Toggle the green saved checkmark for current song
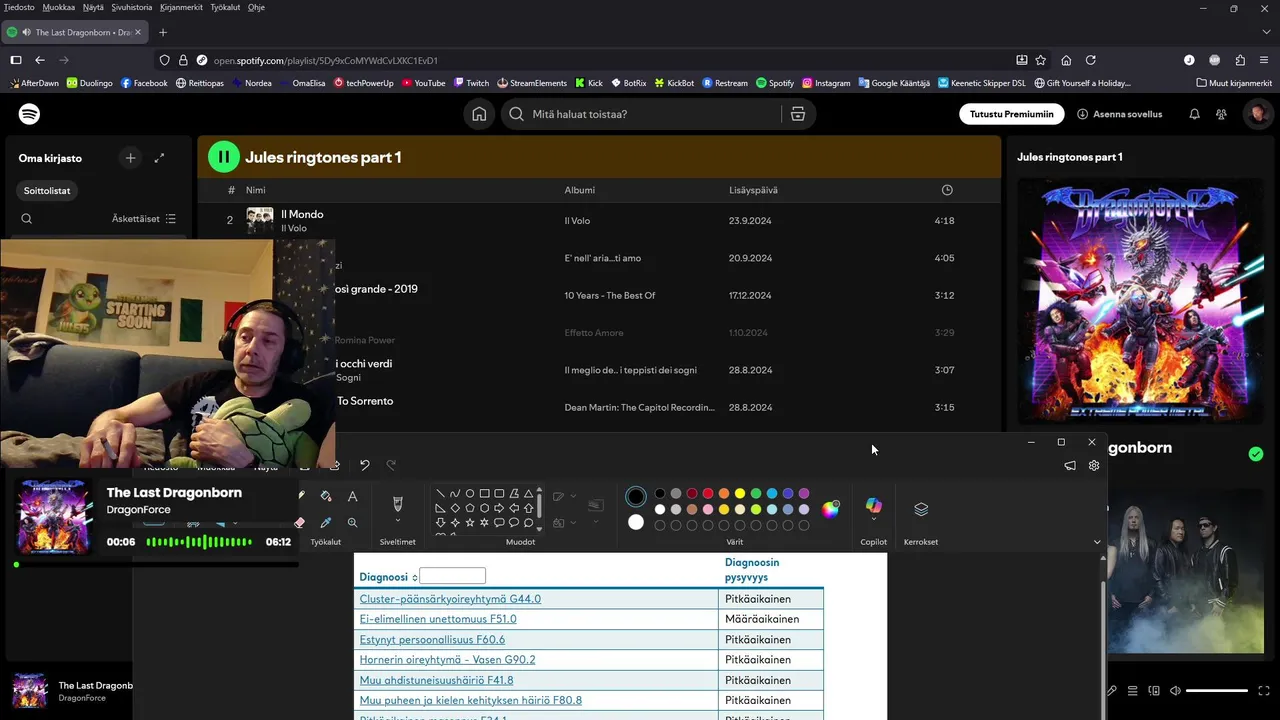The width and height of the screenshot is (1280, 720). point(1256,454)
